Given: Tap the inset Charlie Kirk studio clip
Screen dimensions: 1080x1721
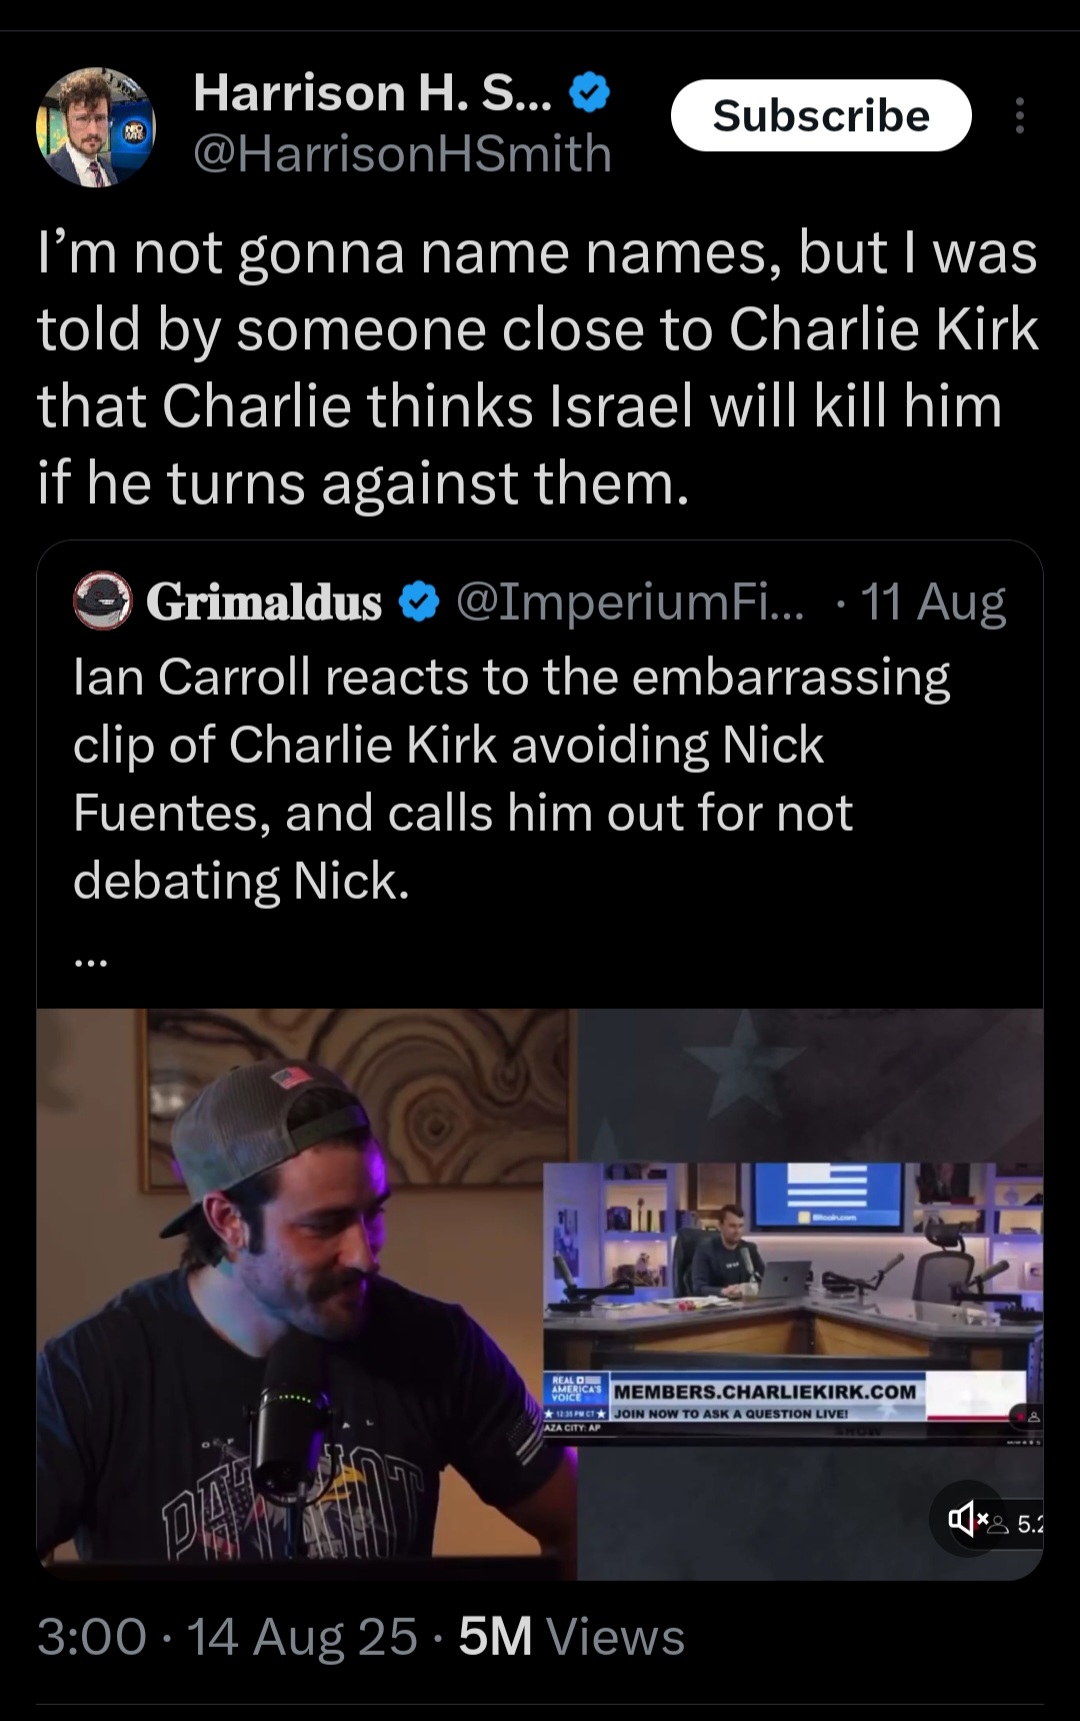Looking at the screenshot, I should (x=793, y=1298).
